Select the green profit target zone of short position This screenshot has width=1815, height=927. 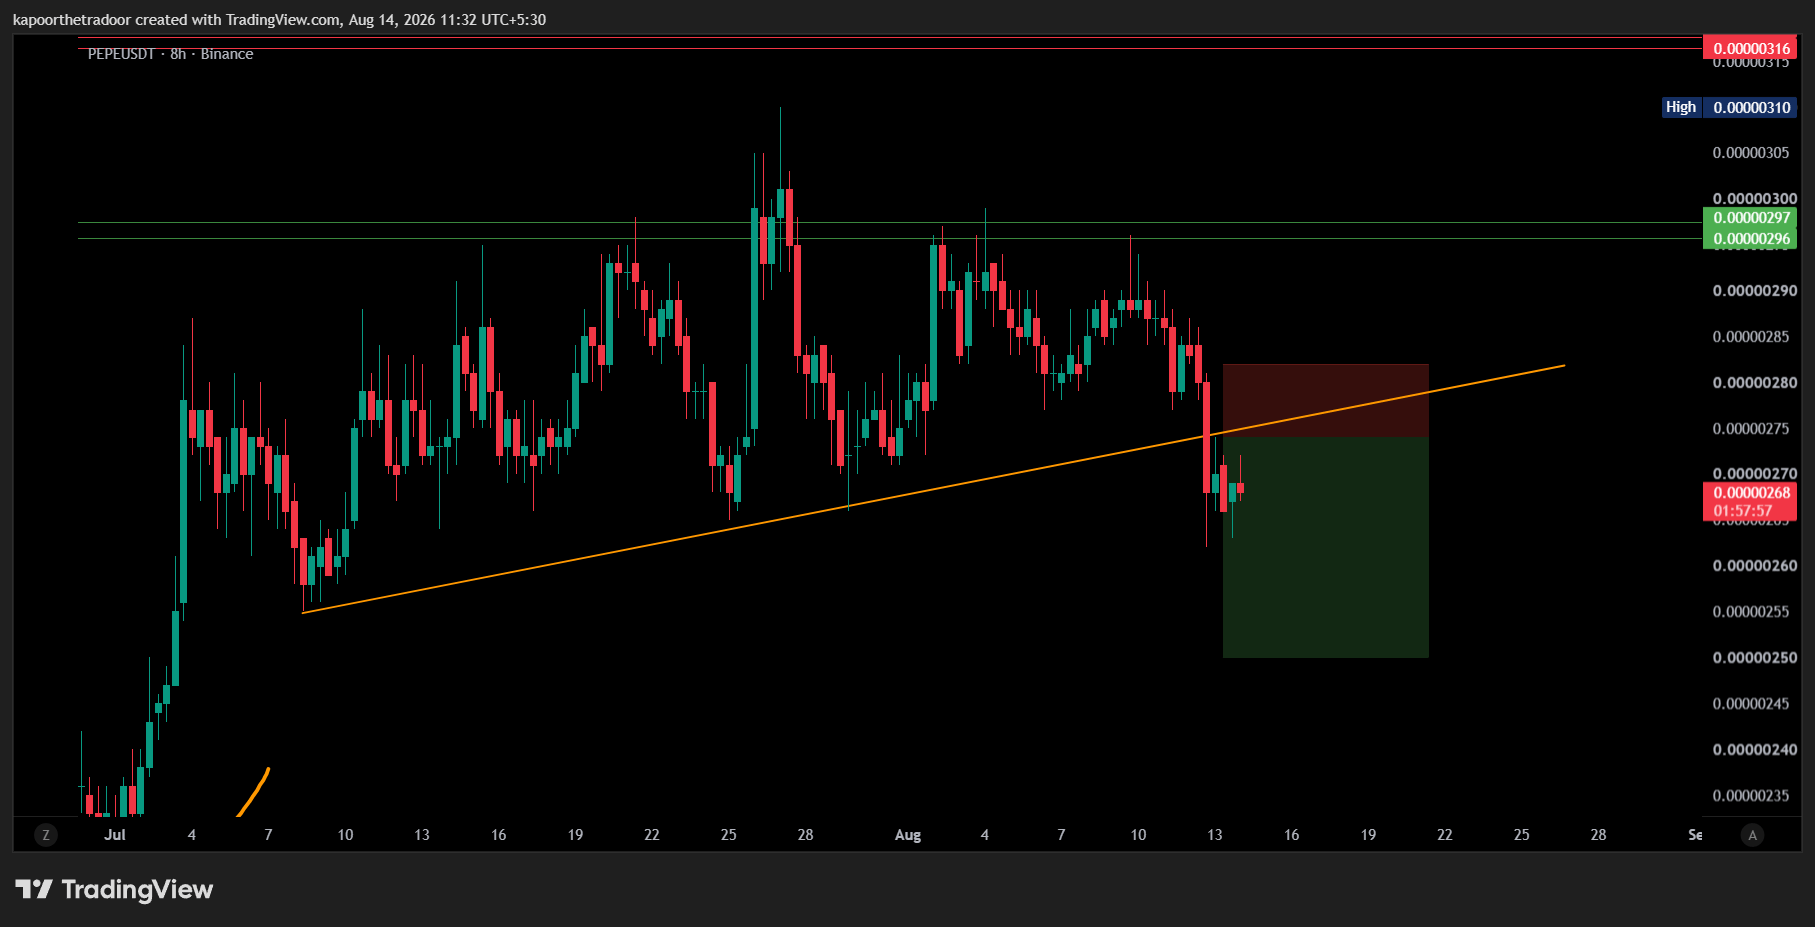pyautogui.click(x=1325, y=547)
